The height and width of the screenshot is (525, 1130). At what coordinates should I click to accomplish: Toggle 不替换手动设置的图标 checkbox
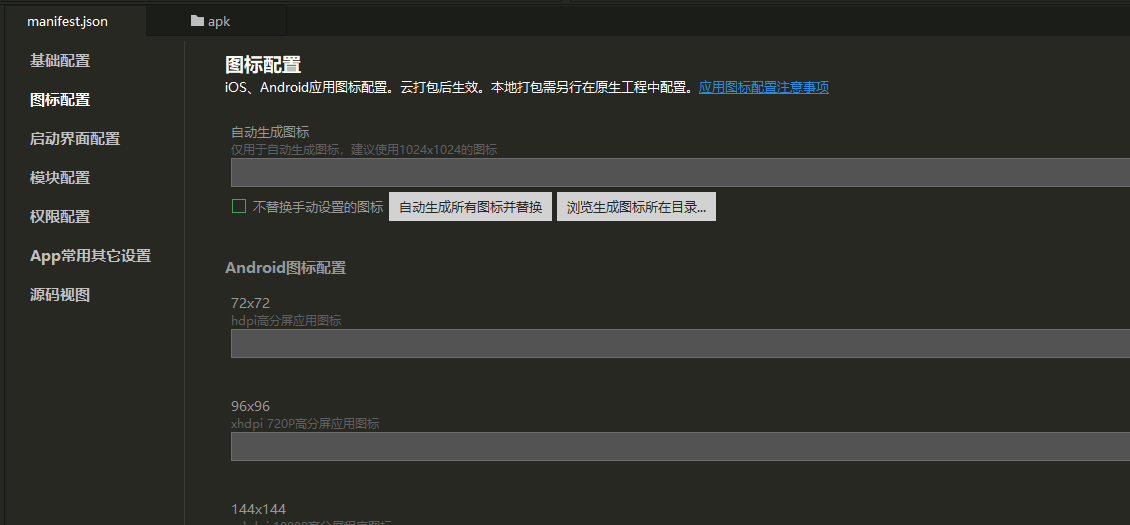[x=239, y=207]
